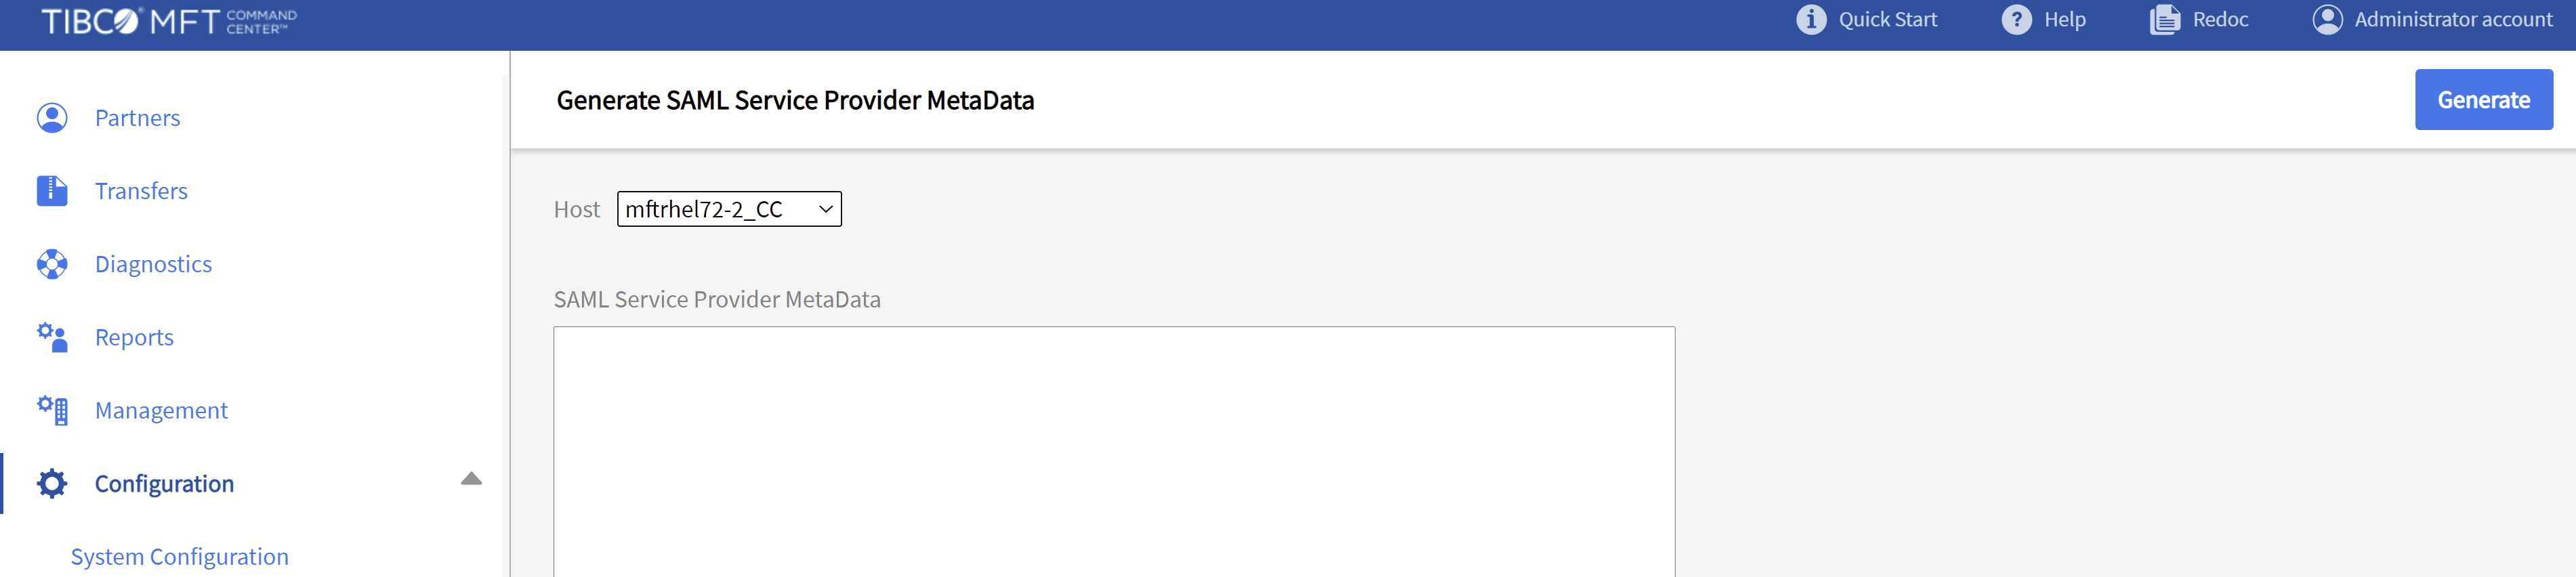Click the Reports gear-person icon
The width and height of the screenshot is (2576, 577).
[52, 337]
